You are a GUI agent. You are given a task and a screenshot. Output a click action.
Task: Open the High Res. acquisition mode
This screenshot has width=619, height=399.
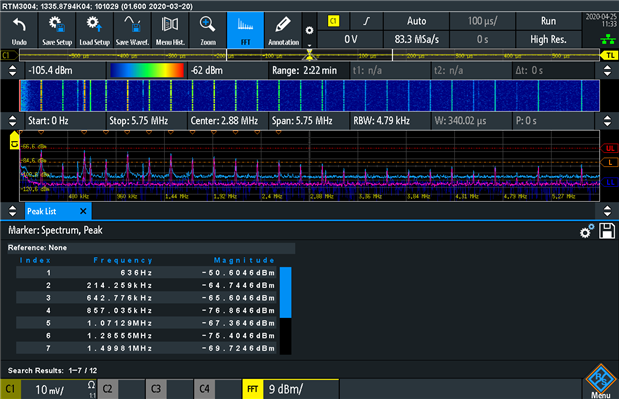coord(548,39)
